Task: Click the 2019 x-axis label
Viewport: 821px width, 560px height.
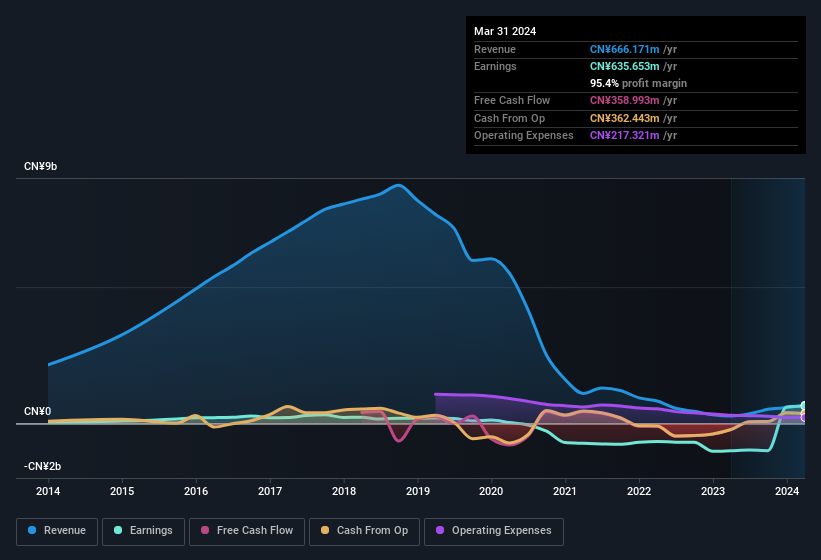Action: [418, 491]
